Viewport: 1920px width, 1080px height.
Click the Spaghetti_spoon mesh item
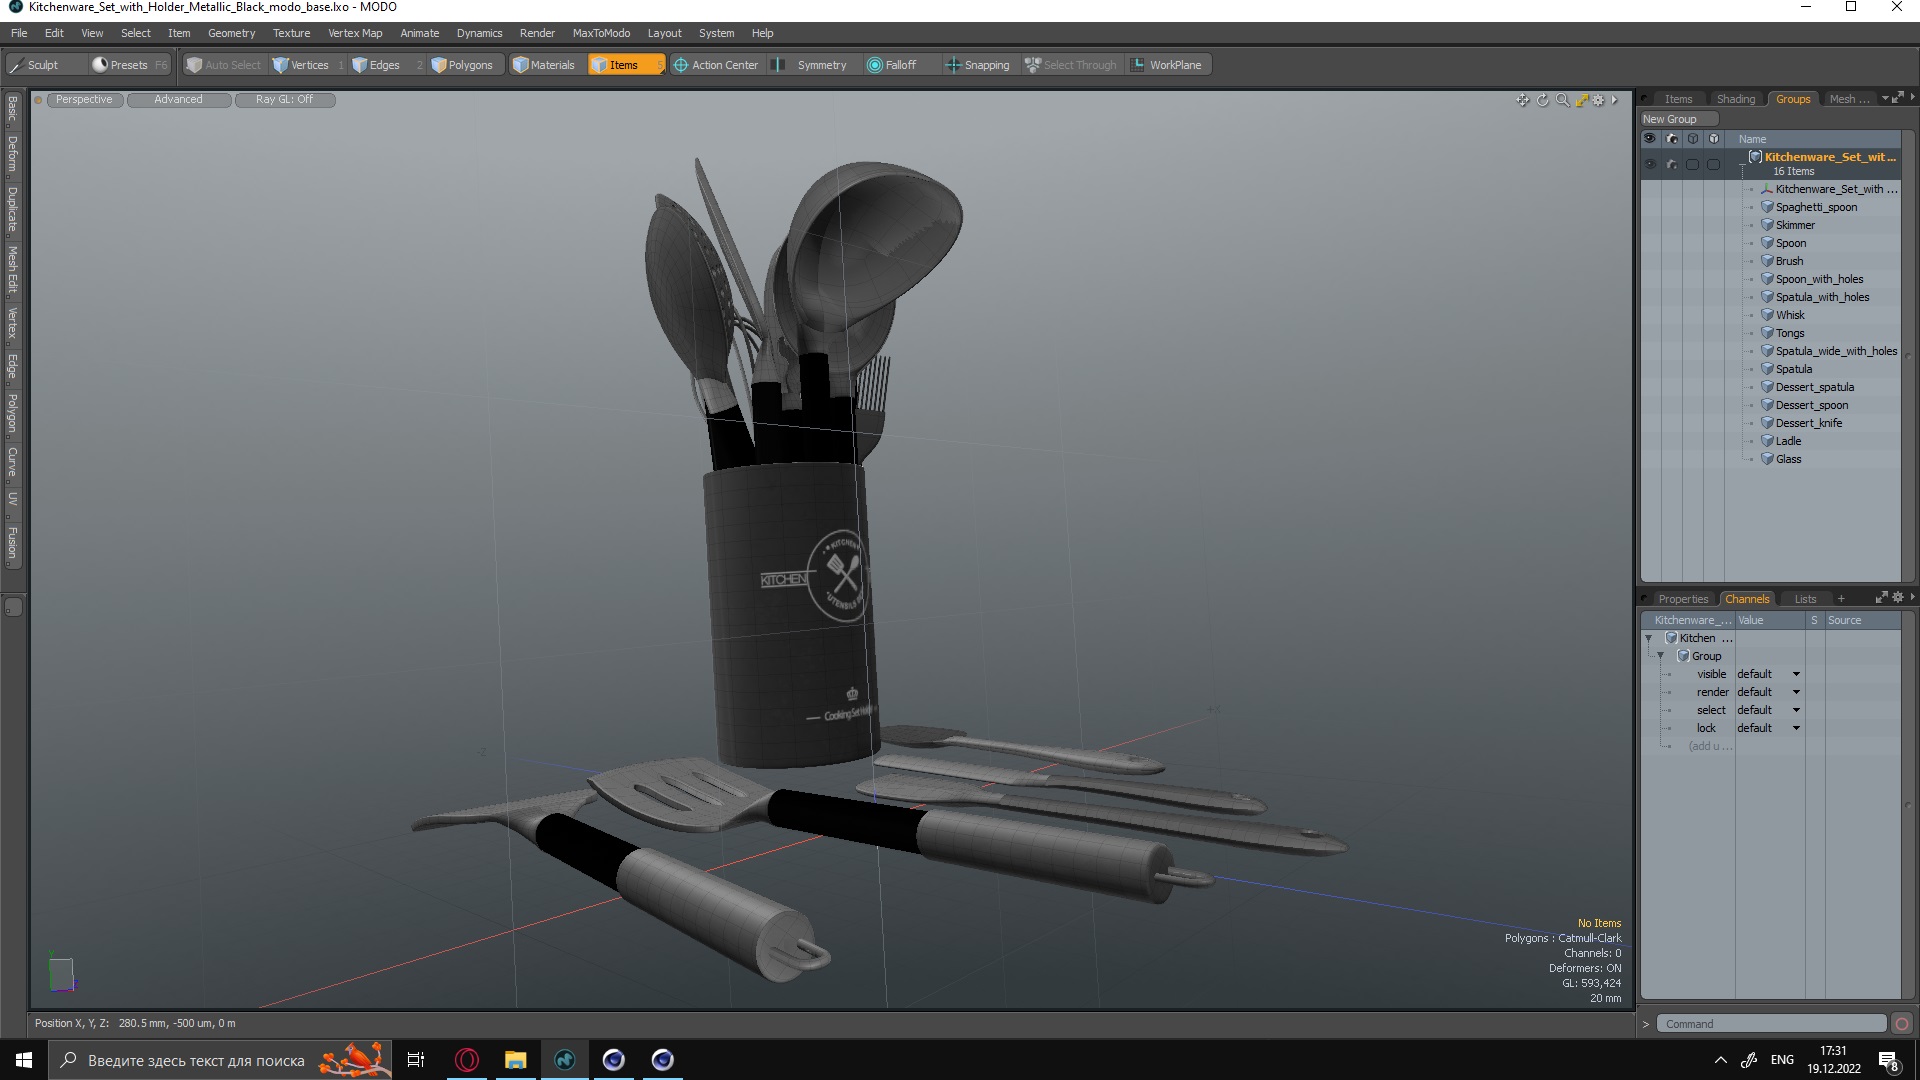(x=1815, y=207)
